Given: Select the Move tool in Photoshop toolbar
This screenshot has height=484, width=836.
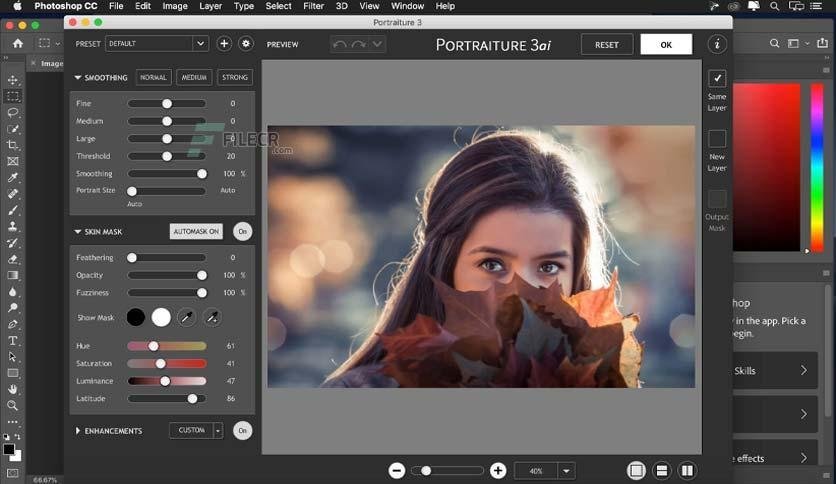Looking at the screenshot, I should 13,80.
